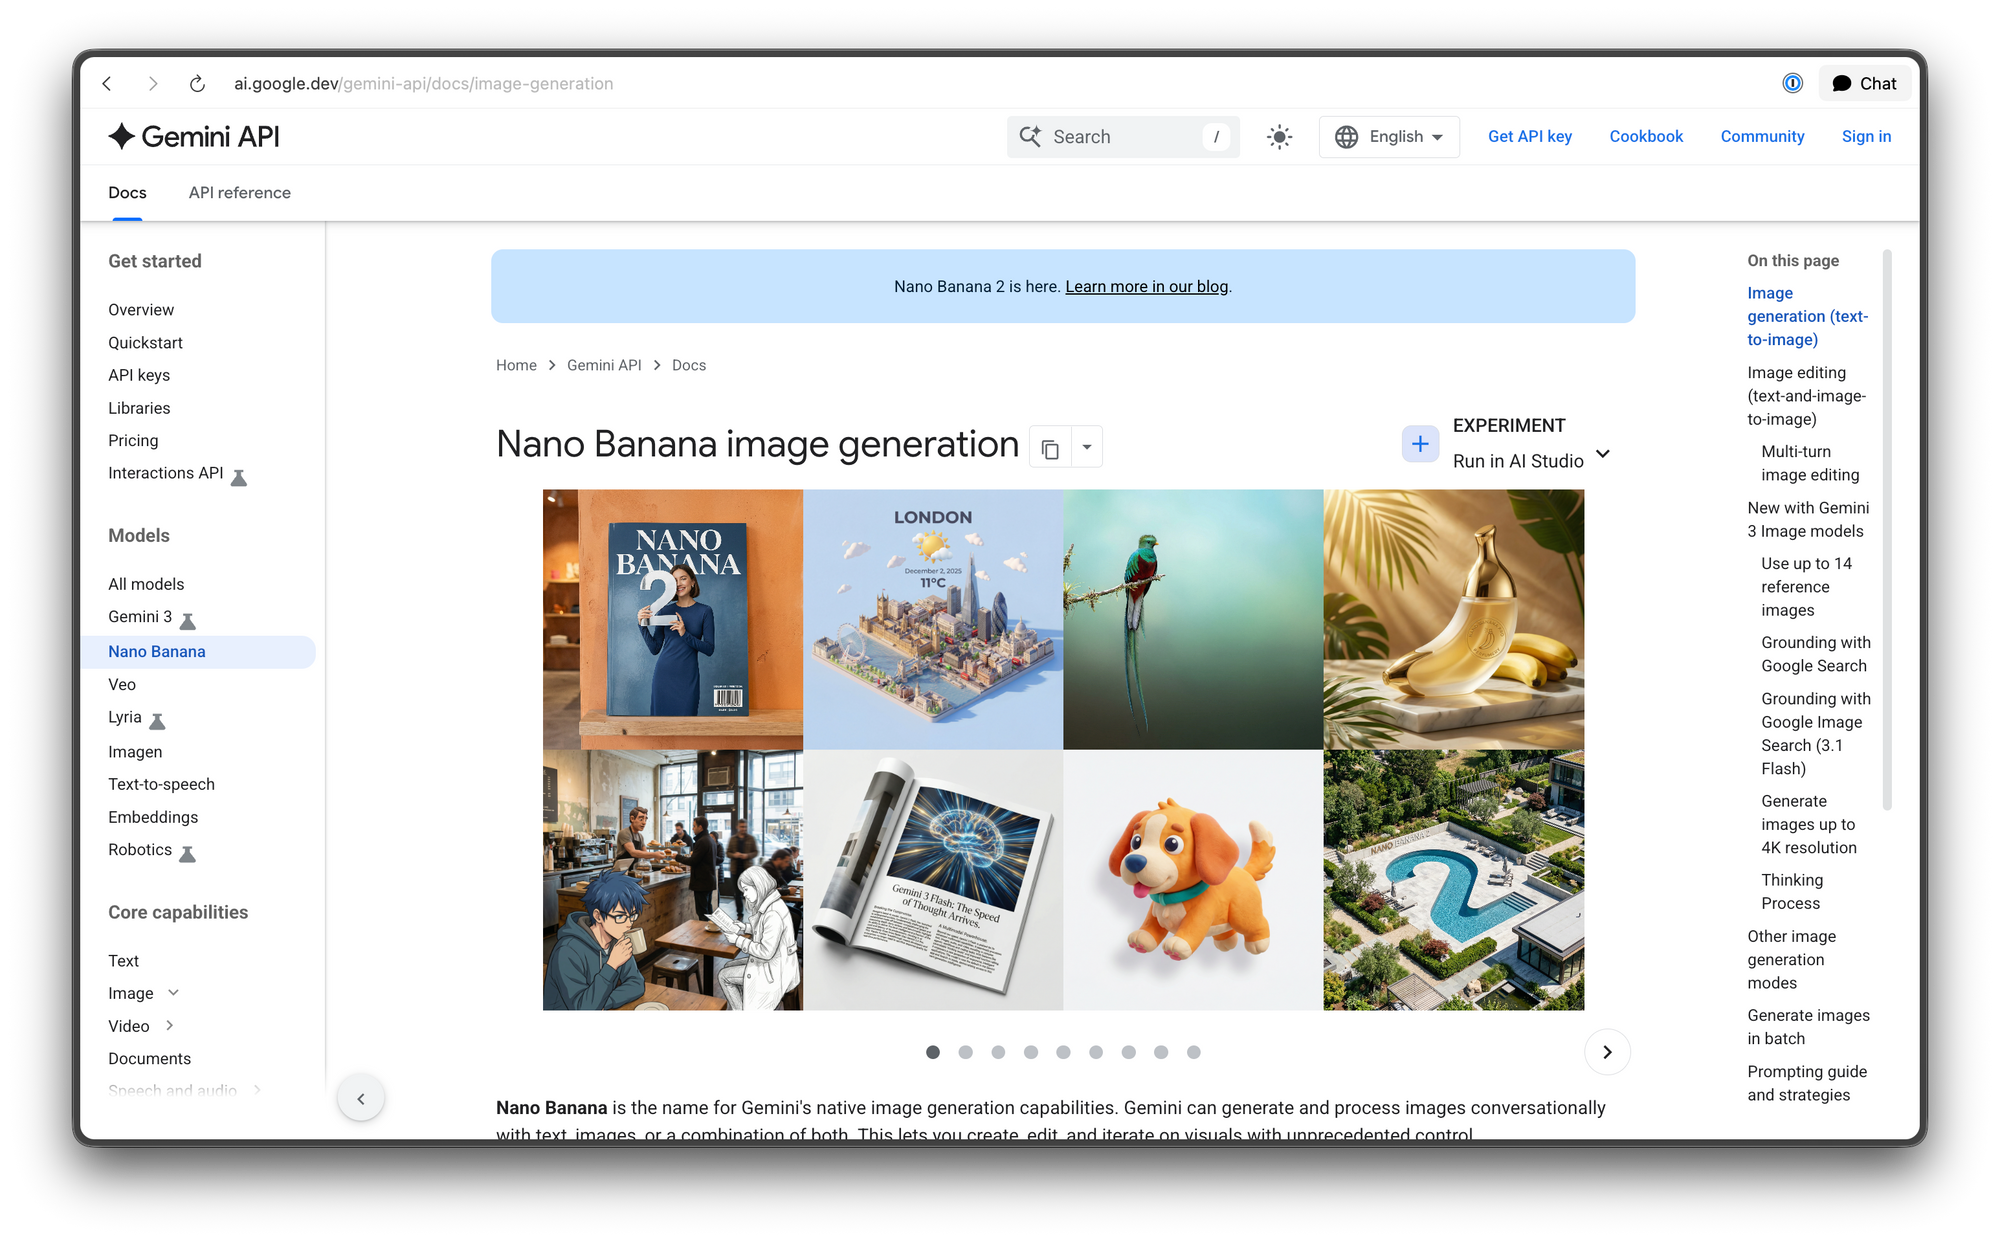
Task: Open the Cookbook link
Action: [1646, 137]
